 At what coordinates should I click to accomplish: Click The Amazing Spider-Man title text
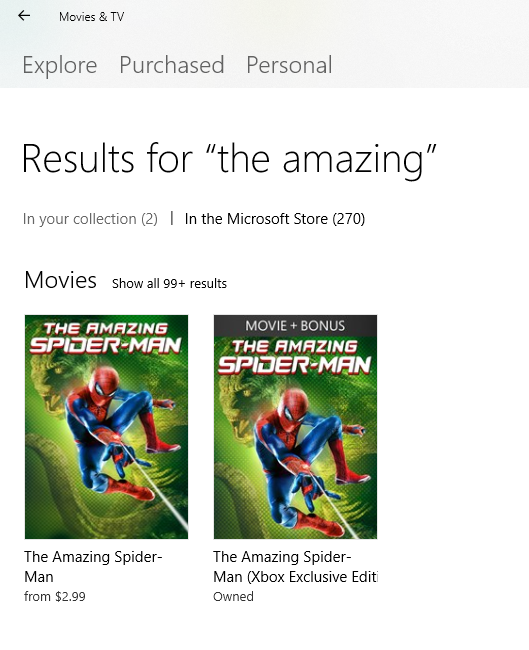pos(93,566)
